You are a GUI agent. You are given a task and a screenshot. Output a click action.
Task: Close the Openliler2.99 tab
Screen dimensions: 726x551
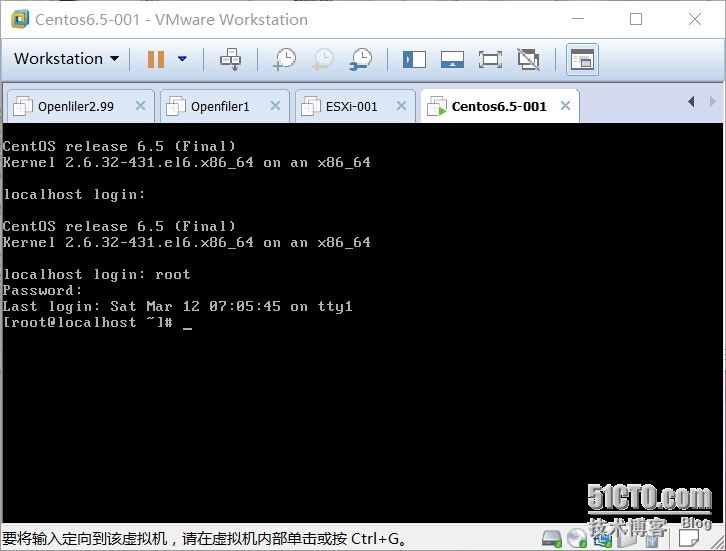[x=140, y=106]
